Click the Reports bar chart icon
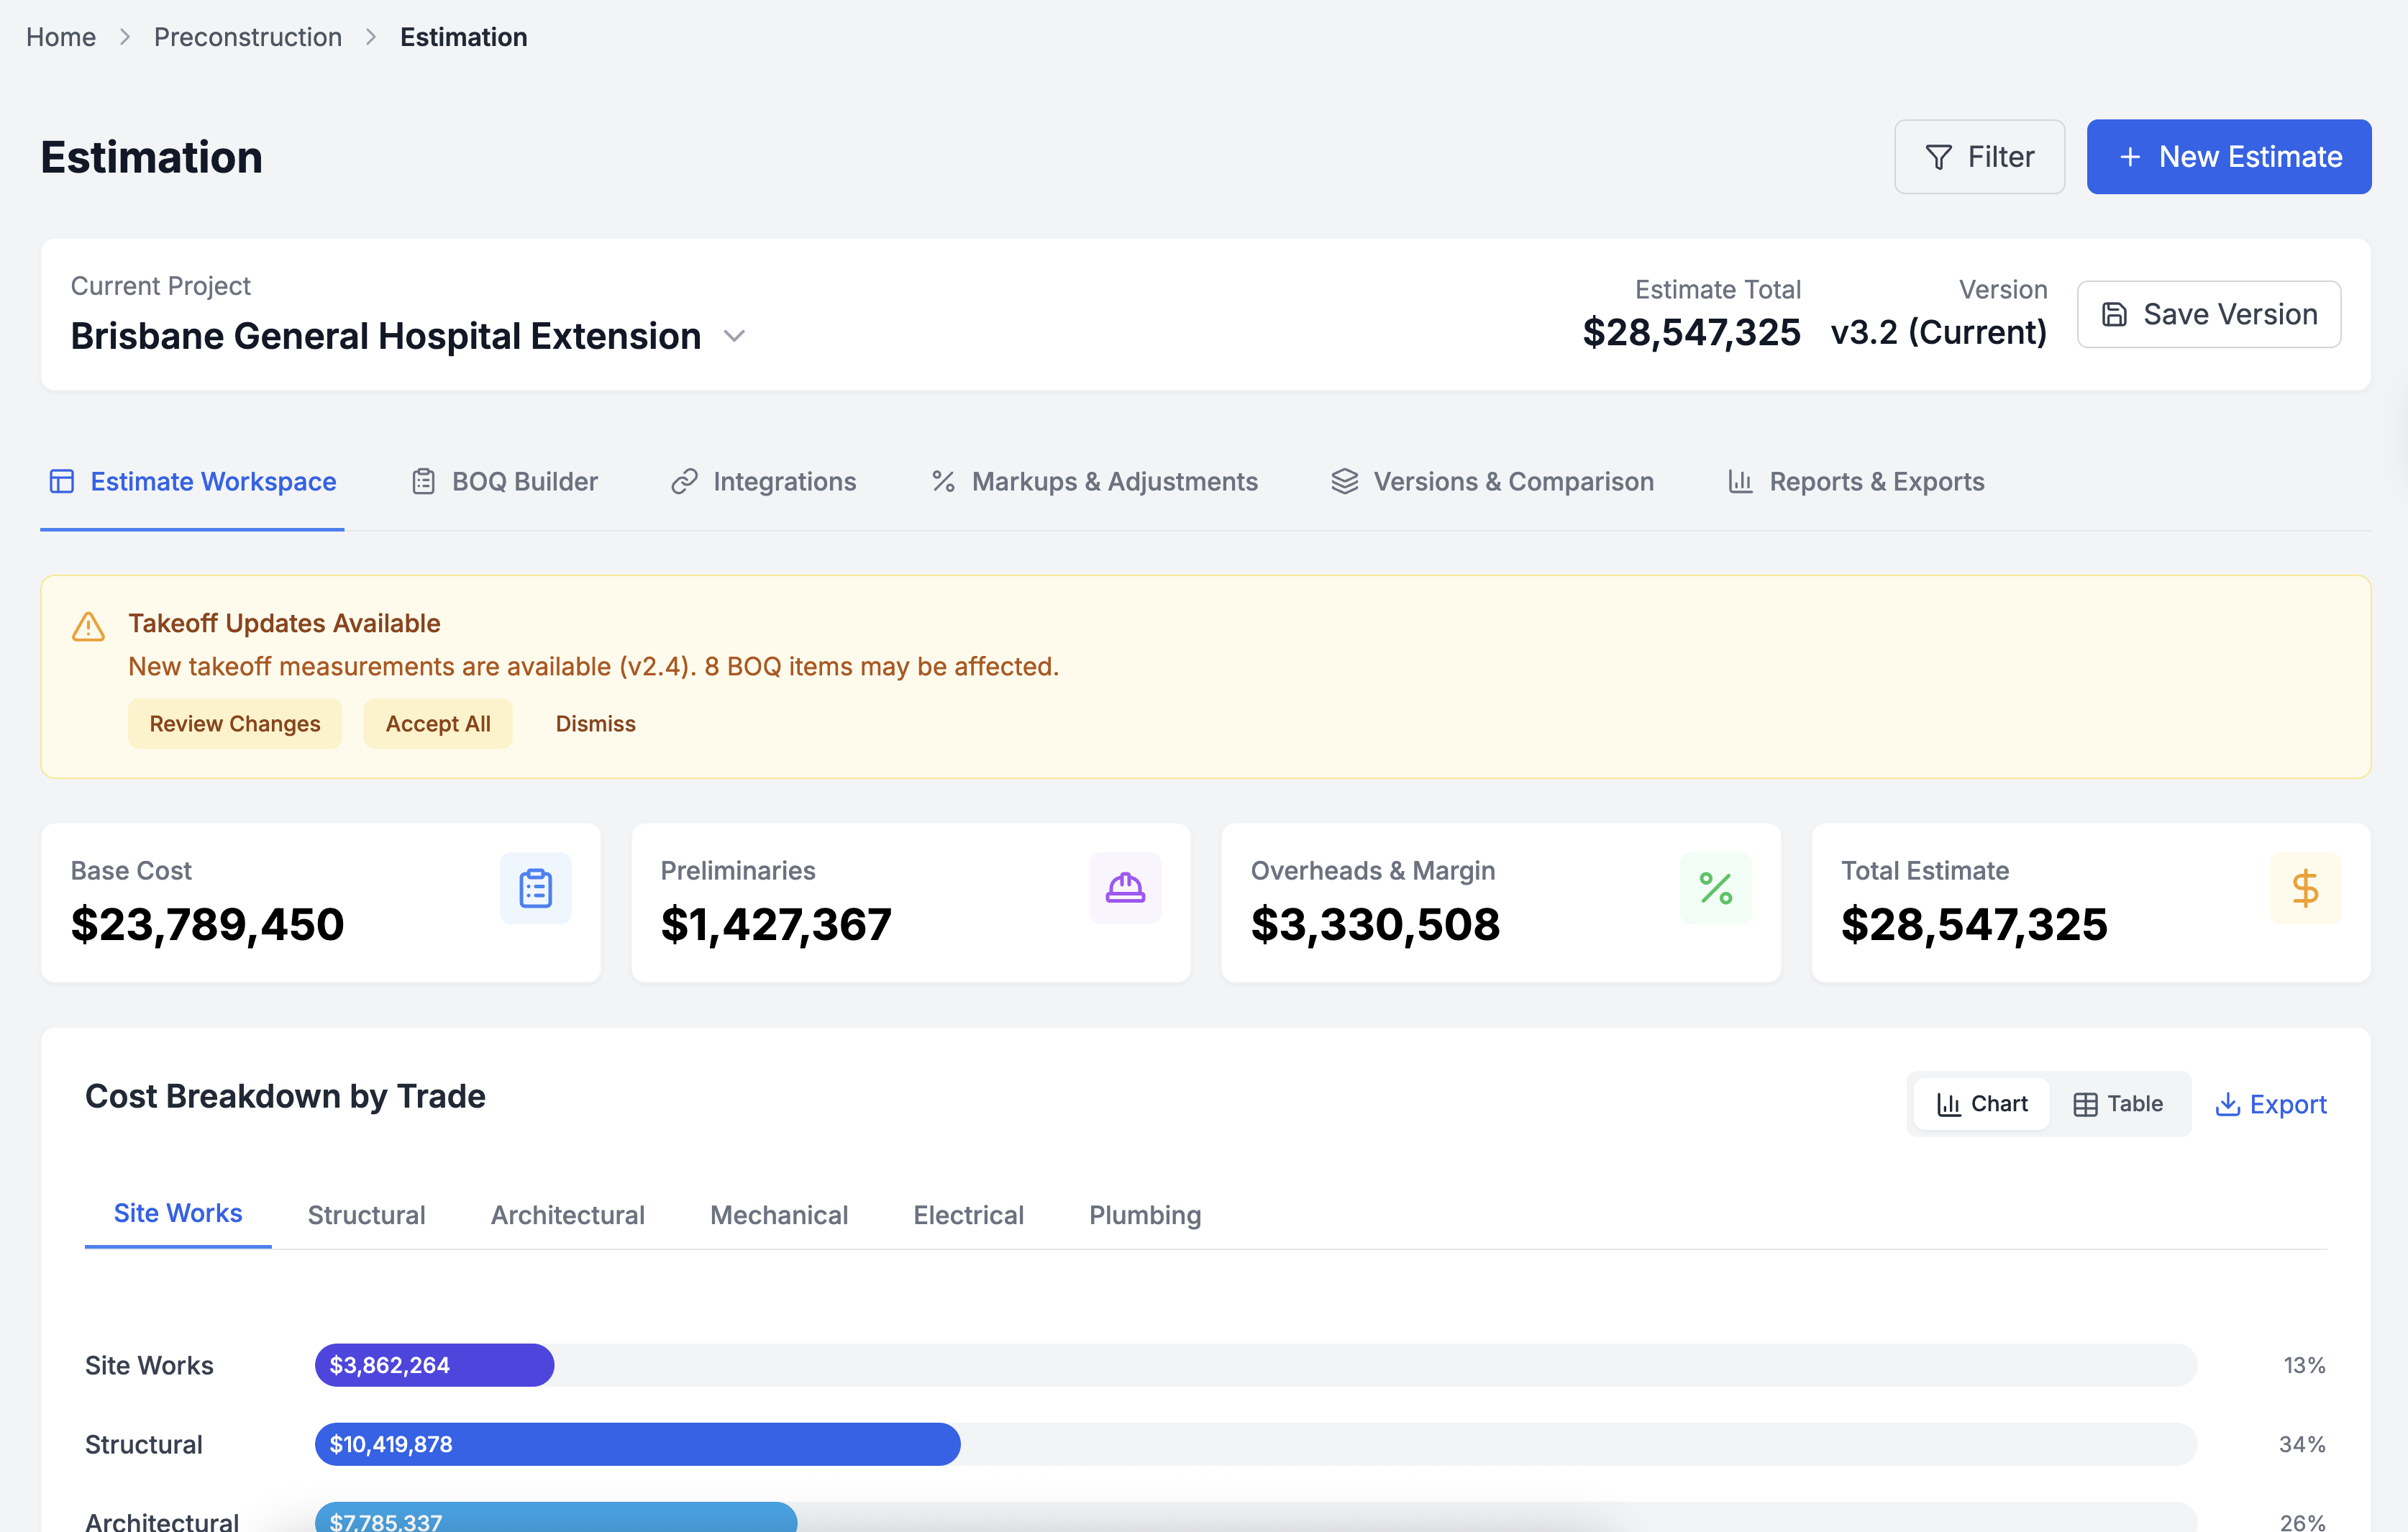This screenshot has height=1532, width=2408. [x=1740, y=481]
